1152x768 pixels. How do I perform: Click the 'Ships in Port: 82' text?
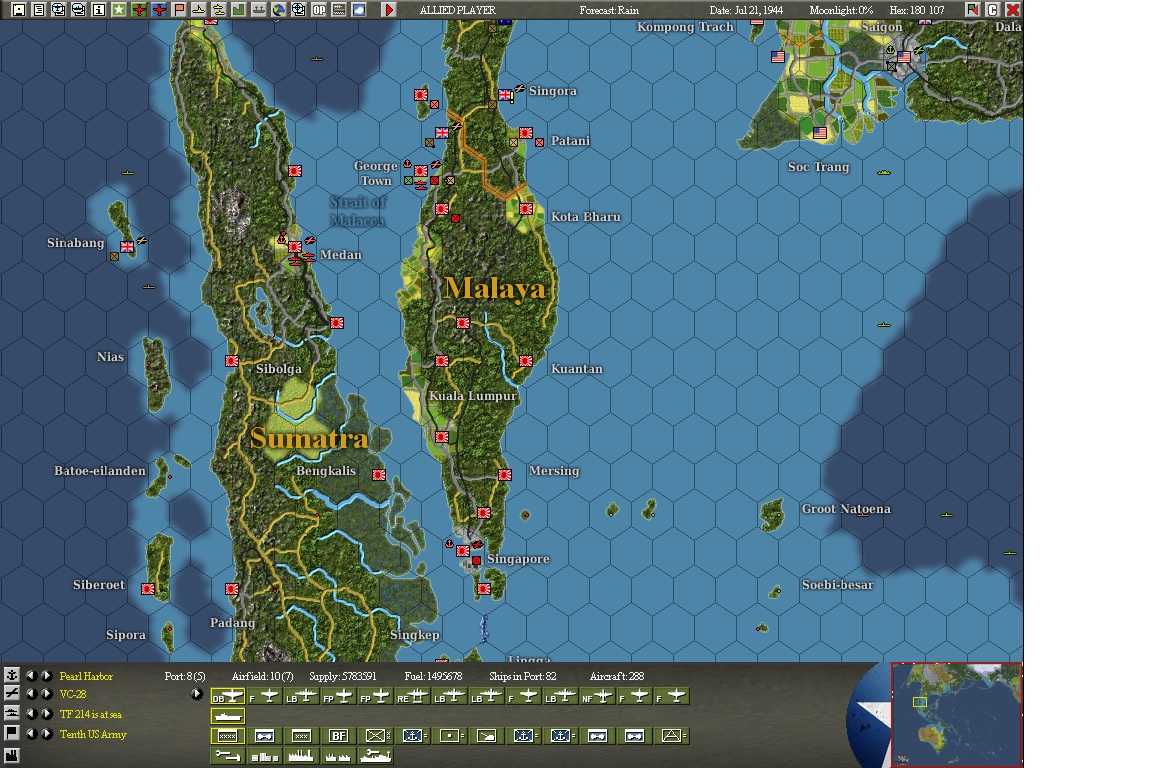[523, 676]
